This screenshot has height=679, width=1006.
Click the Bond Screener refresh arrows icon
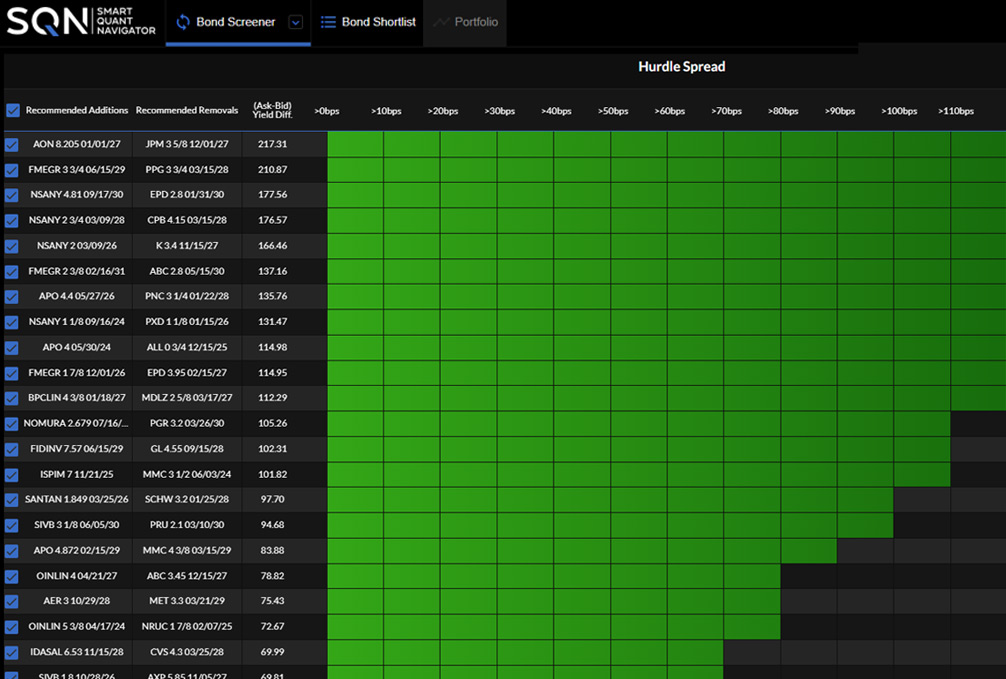click(x=183, y=22)
